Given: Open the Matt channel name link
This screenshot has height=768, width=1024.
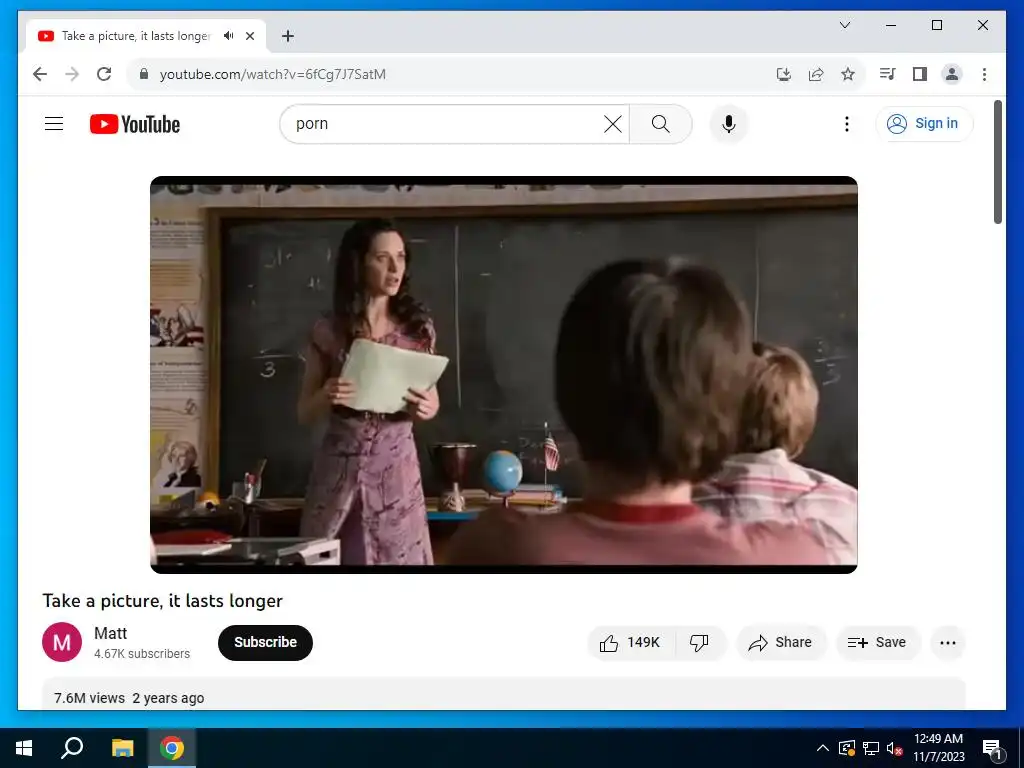Looking at the screenshot, I should [x=110, y=633].
